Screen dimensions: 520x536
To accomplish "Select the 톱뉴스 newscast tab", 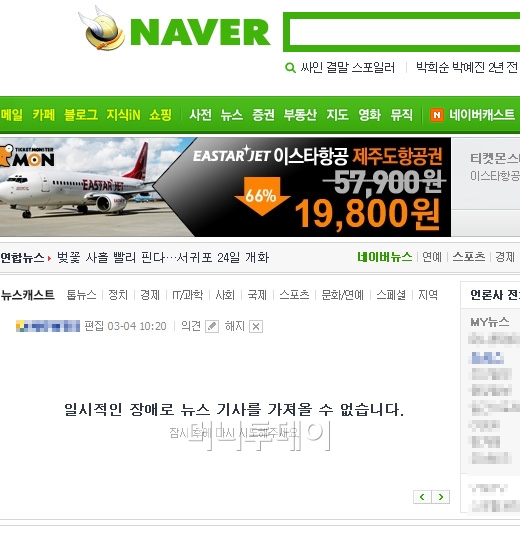I will [x=81, y=295].
